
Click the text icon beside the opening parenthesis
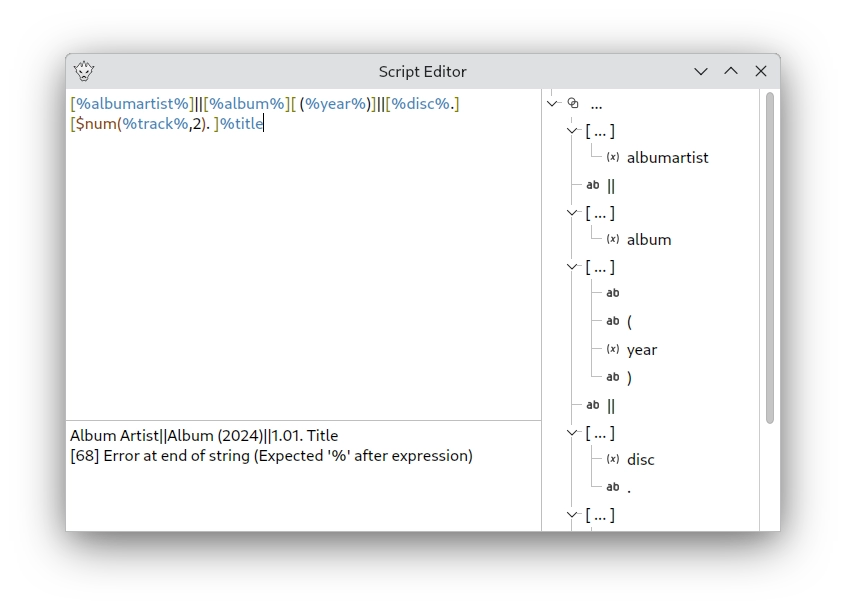613,321
